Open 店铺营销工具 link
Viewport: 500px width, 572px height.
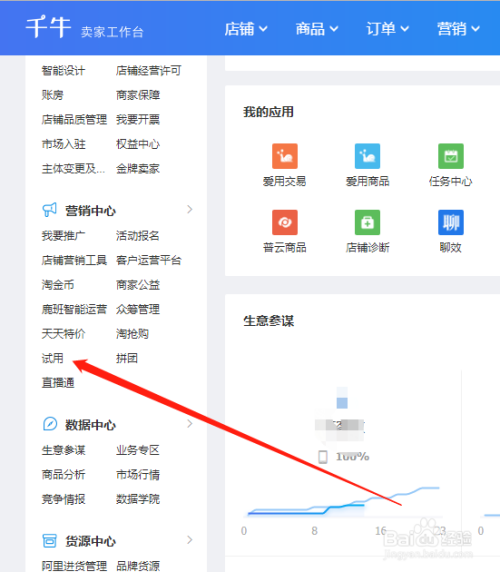pyautogui.click(x=74, y=260)
